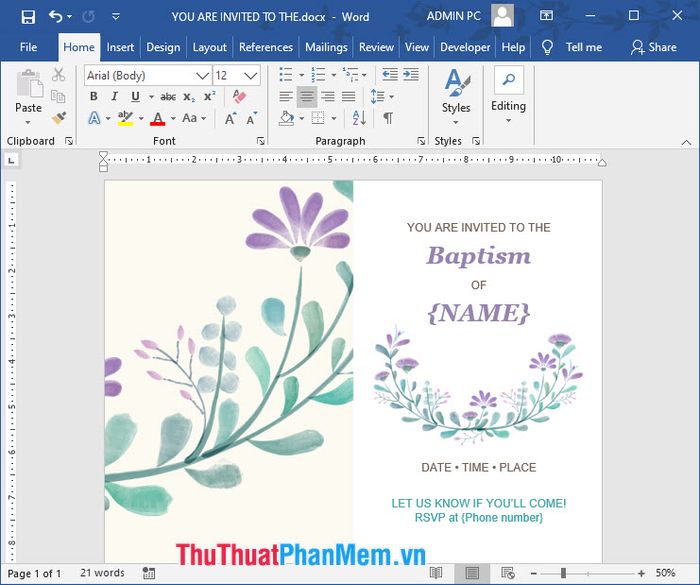Click the Clear All Formatting eraser icon
This screenshot has height=585, width=700.
coord(239,97)
